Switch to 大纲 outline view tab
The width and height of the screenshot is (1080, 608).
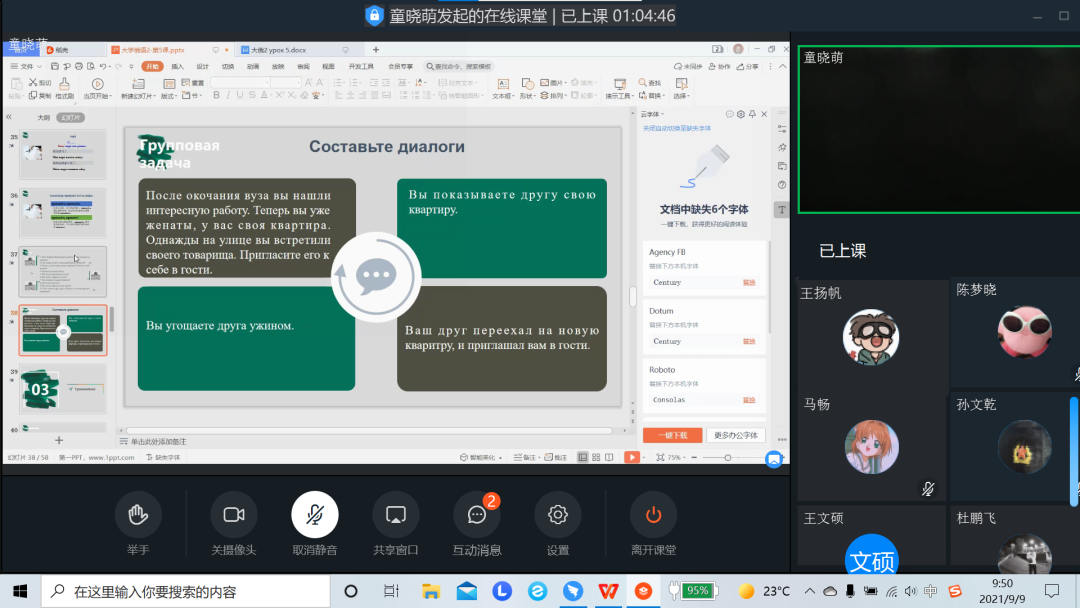tap(43, 118)
